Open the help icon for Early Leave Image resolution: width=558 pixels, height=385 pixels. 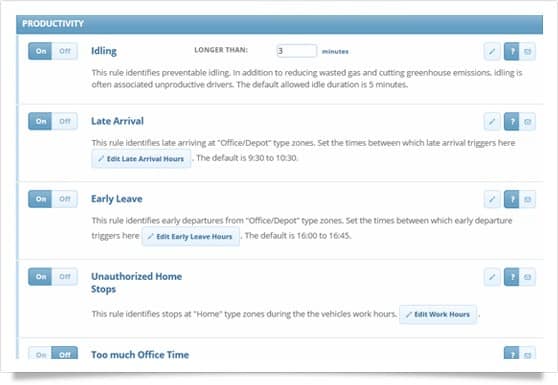[x=512, y=199]
